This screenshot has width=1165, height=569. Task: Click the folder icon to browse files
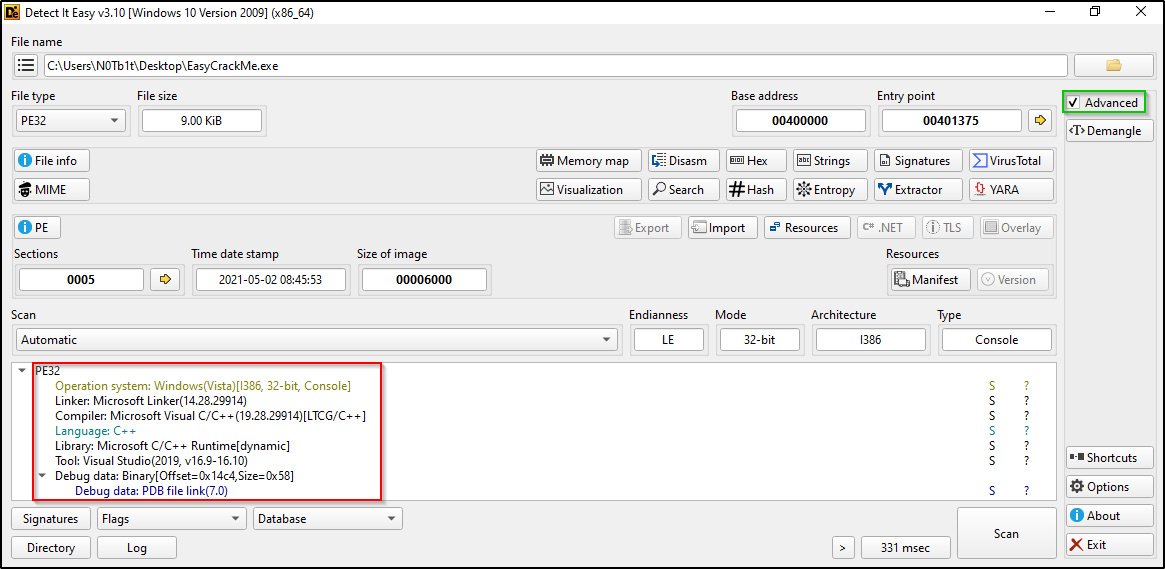click(x=1113, y=66)
